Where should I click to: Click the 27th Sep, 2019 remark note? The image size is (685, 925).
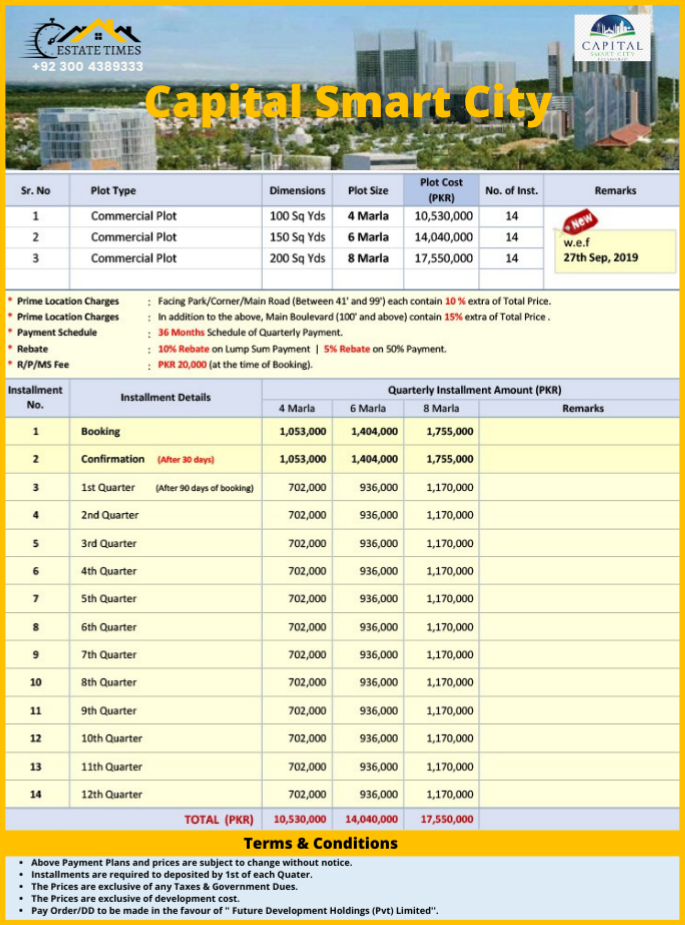(x=615, y=251)
